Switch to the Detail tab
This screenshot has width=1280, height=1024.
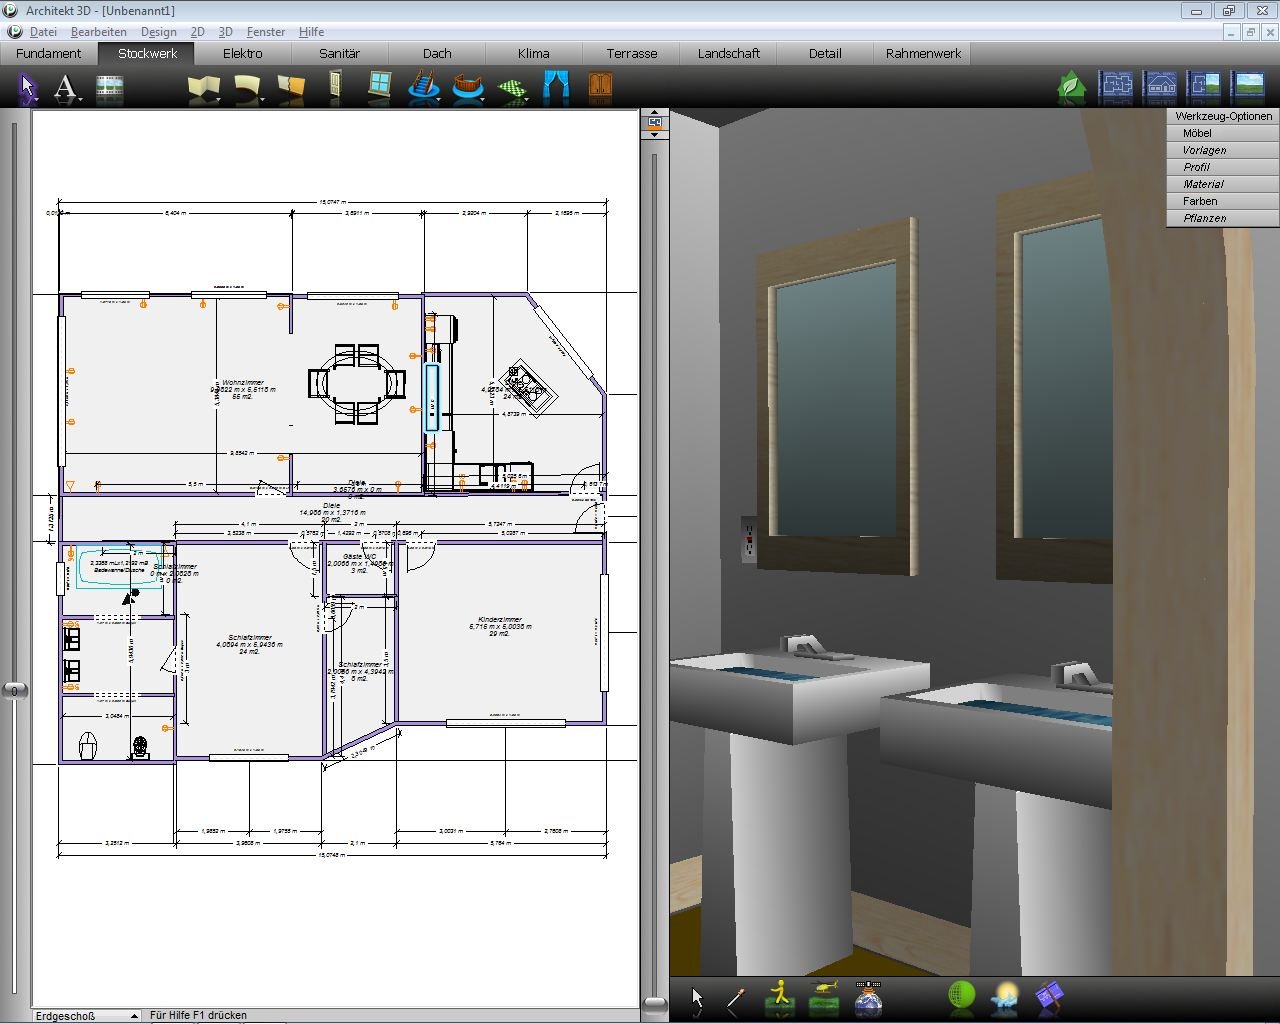pyautogui.click(x=825, y=53)
